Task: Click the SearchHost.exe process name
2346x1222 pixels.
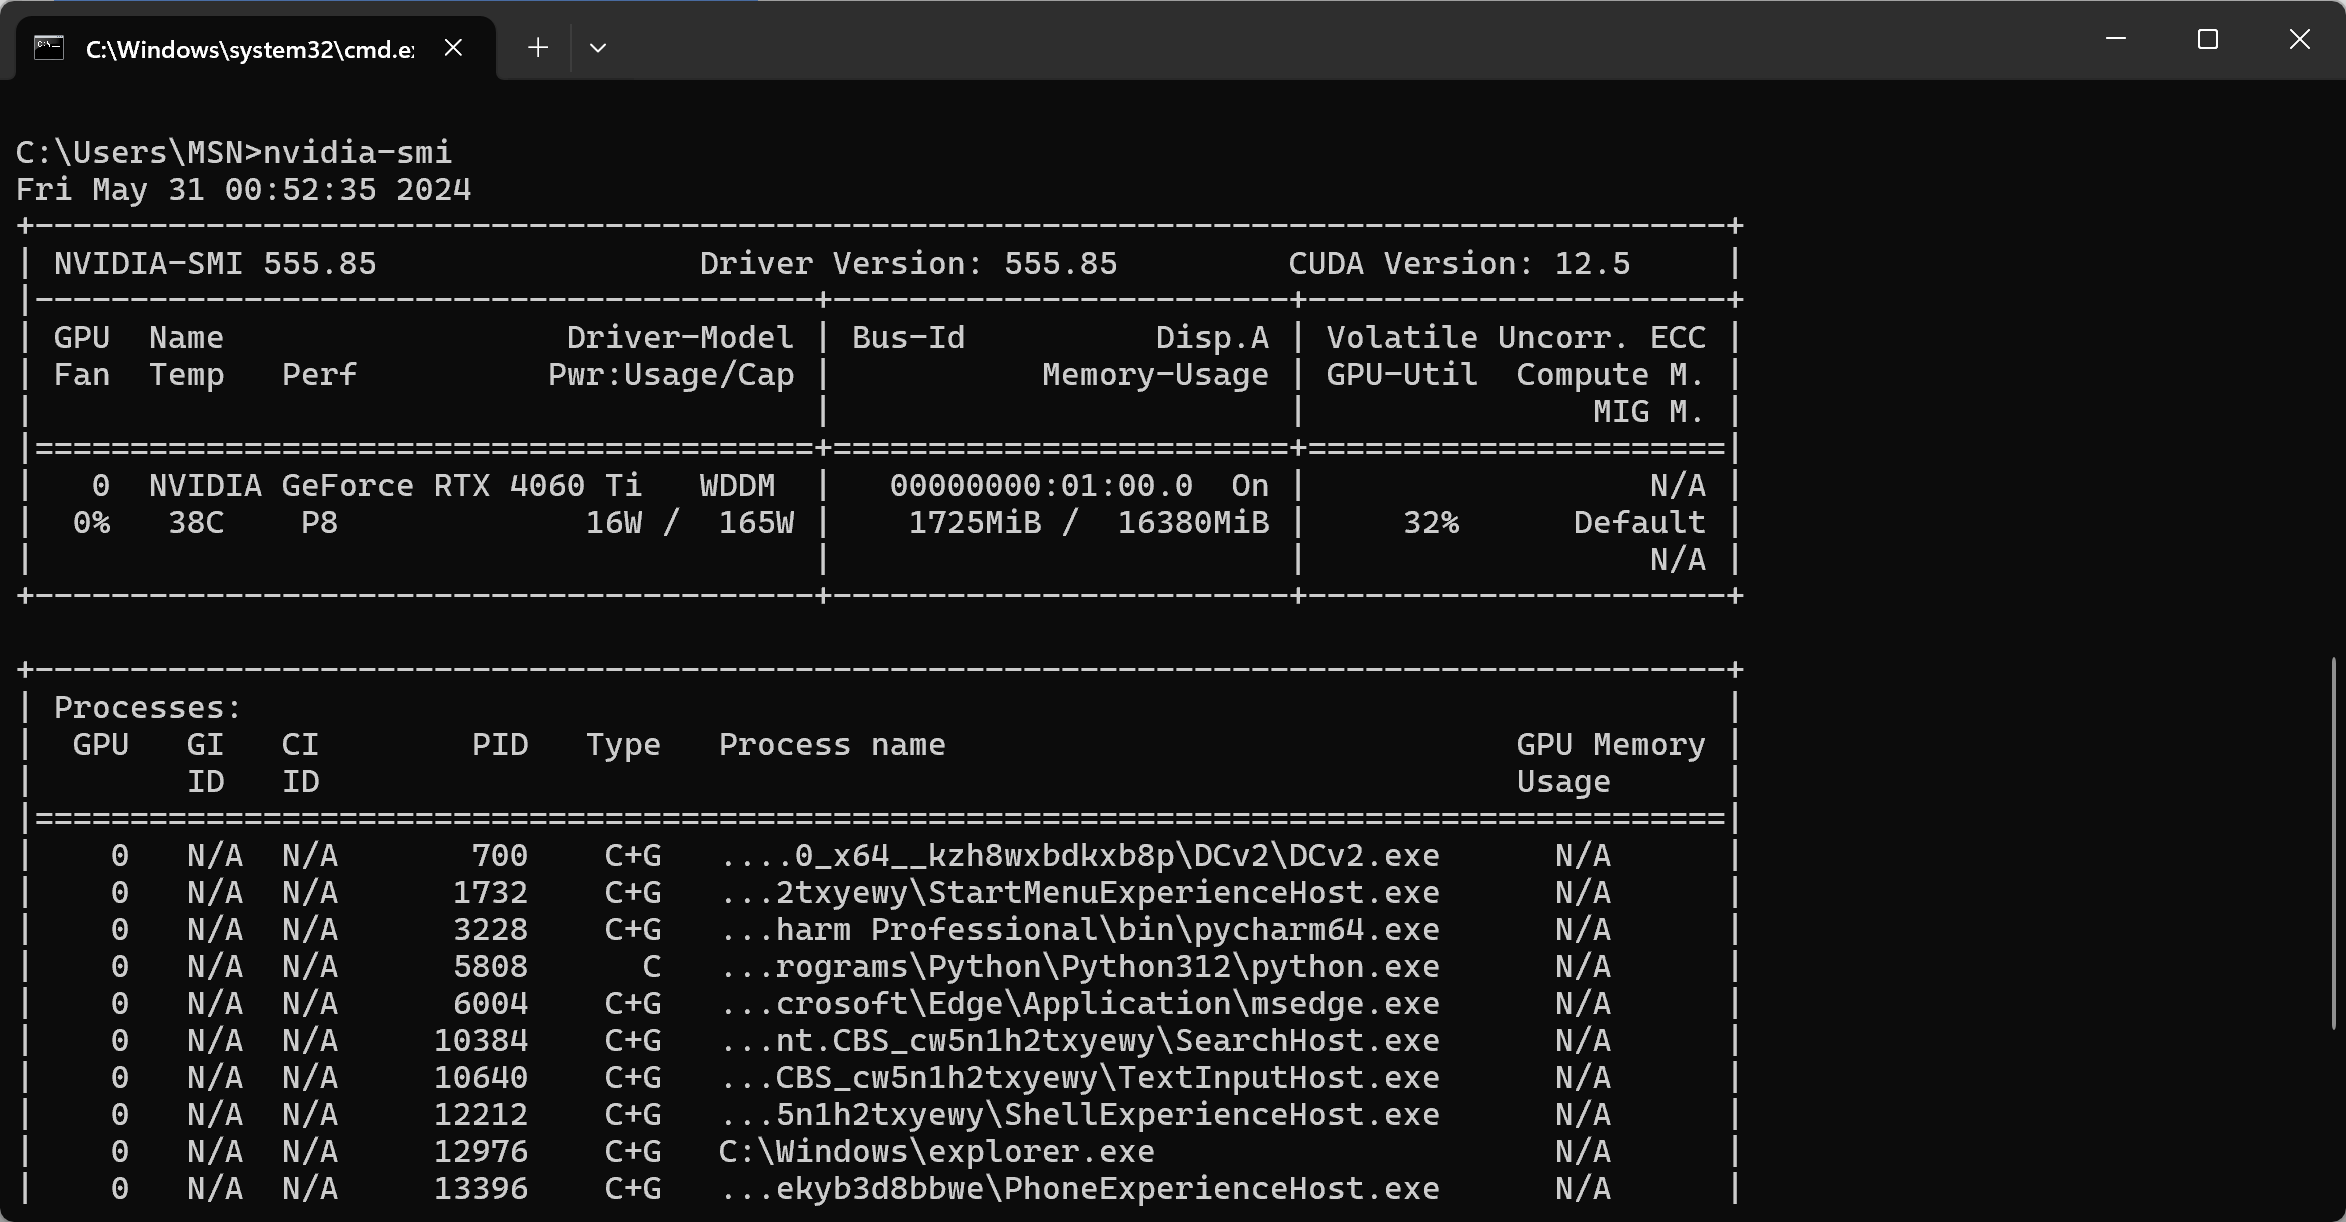Action: coord(1079,1040)
